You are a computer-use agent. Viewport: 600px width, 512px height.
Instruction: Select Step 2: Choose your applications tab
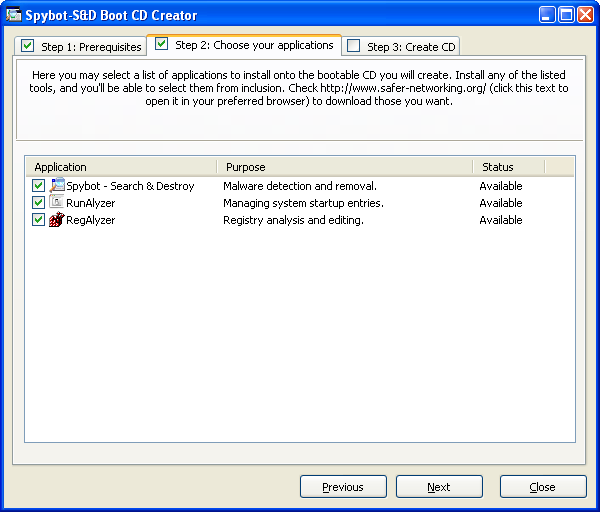pos(244,45)
